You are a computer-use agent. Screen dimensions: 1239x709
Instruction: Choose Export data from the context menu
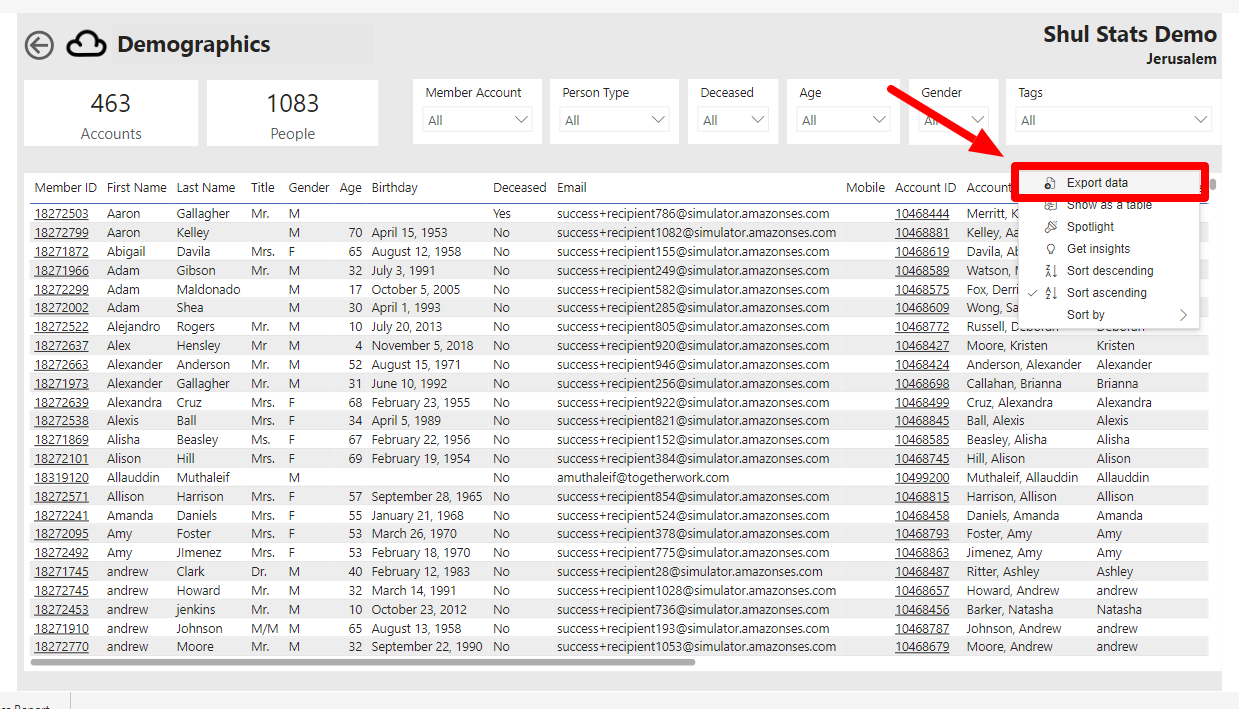(x=1095, y=184)
